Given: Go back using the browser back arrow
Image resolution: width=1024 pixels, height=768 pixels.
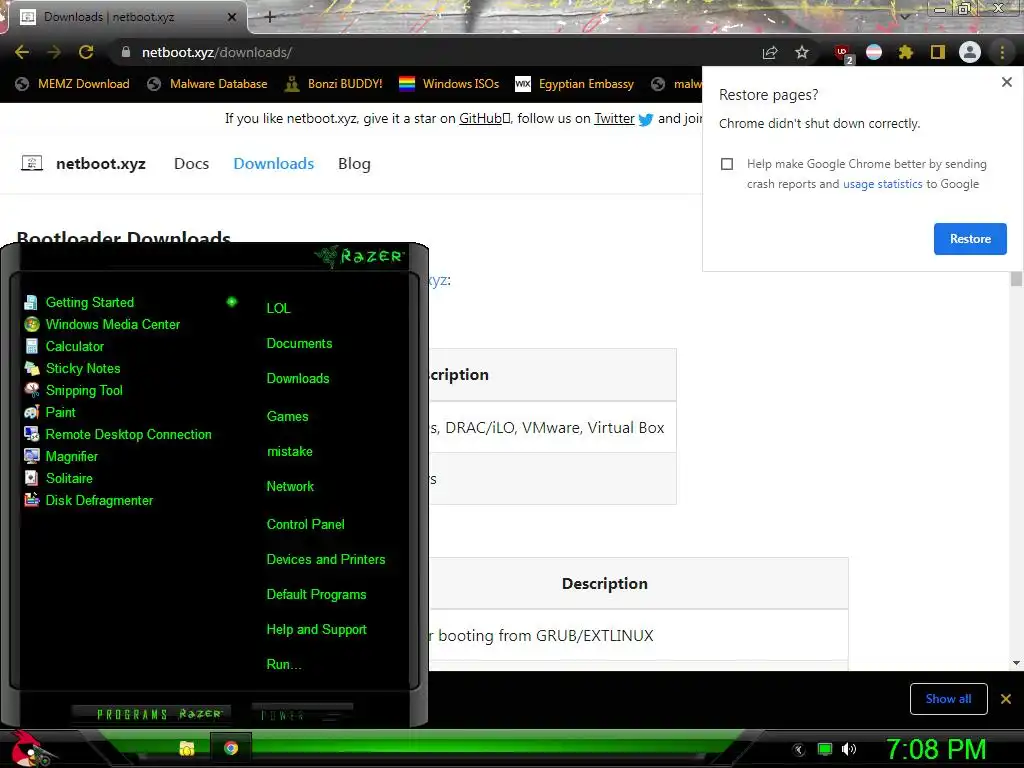Looking at the screenshot, I should click(x=22, y=52).
